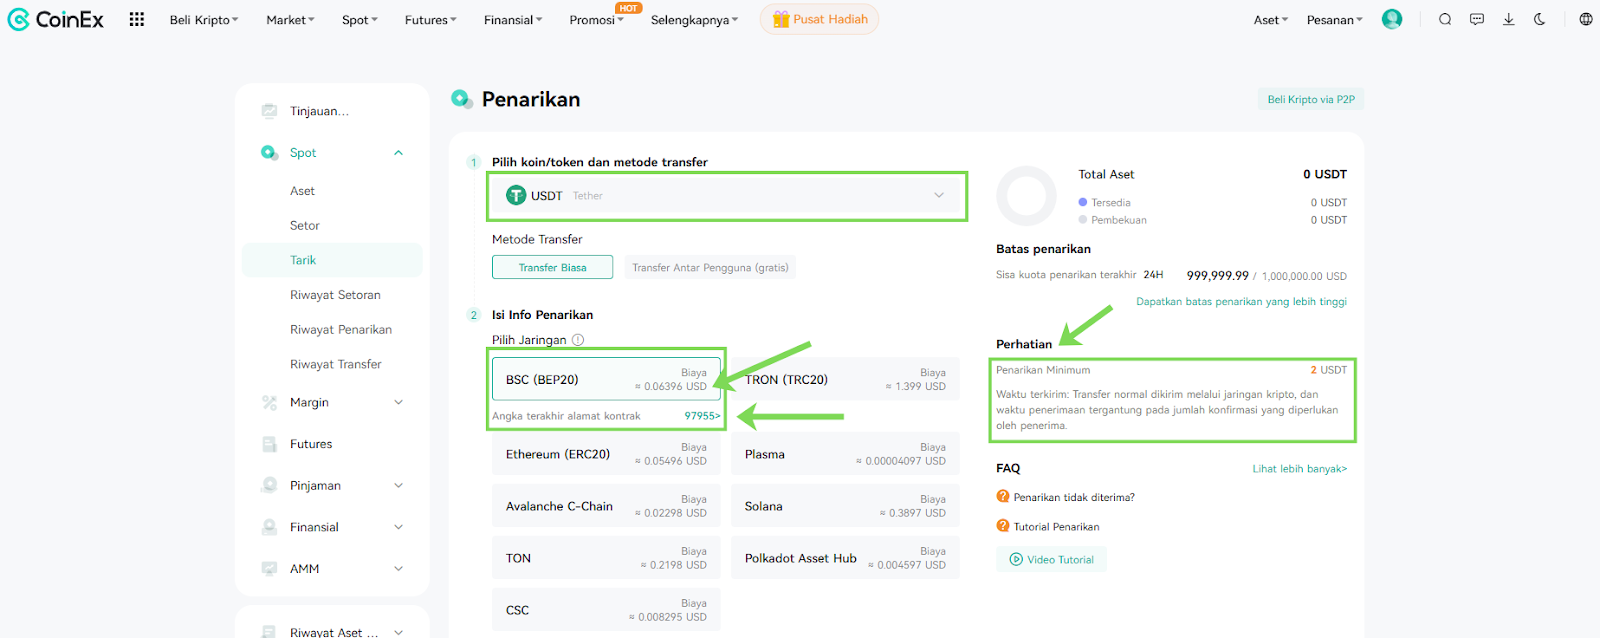Viewport: 1600px width, 638px height.
Task: Open Setor in the sidebar
Action: [x=305, y=225]
